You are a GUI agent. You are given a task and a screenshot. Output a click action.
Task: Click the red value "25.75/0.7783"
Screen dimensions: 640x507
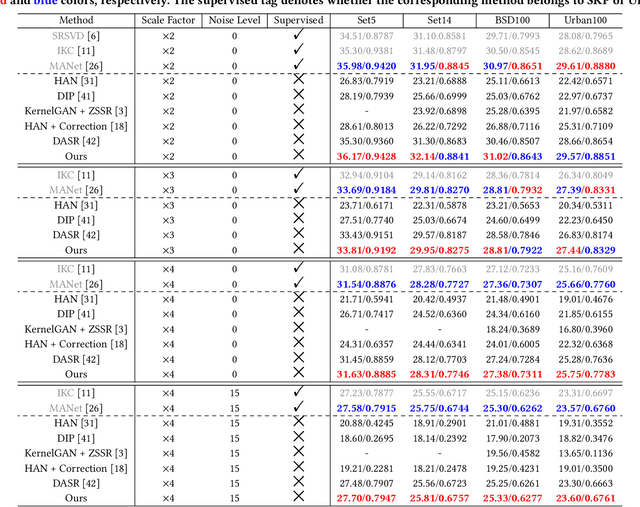point(585,374)
